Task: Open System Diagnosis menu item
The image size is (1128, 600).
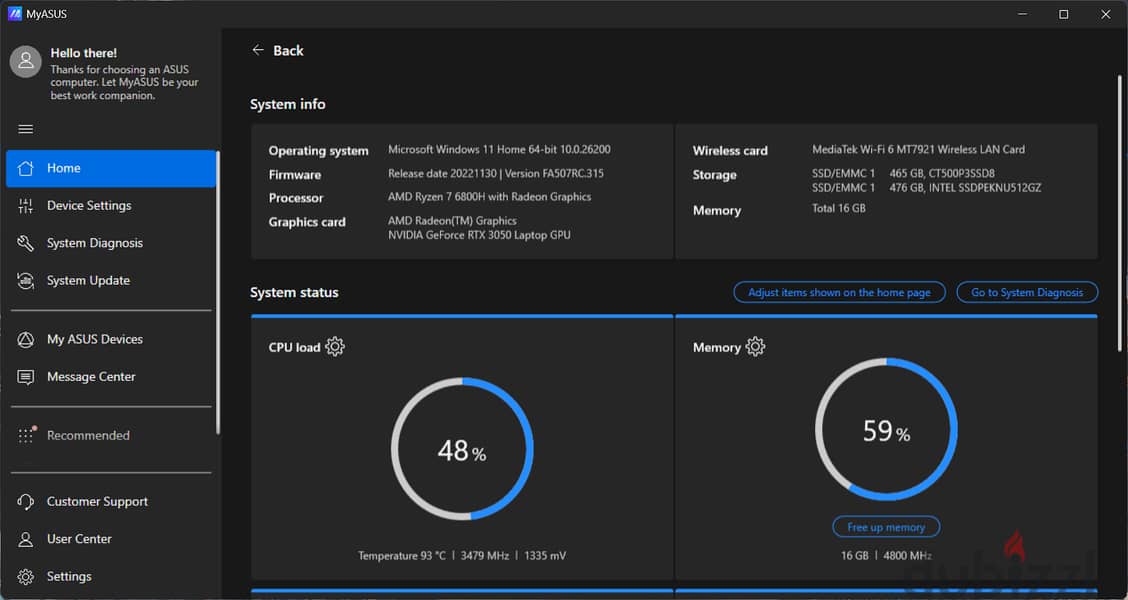Action: pyautogui.click(x=111, y=243)
